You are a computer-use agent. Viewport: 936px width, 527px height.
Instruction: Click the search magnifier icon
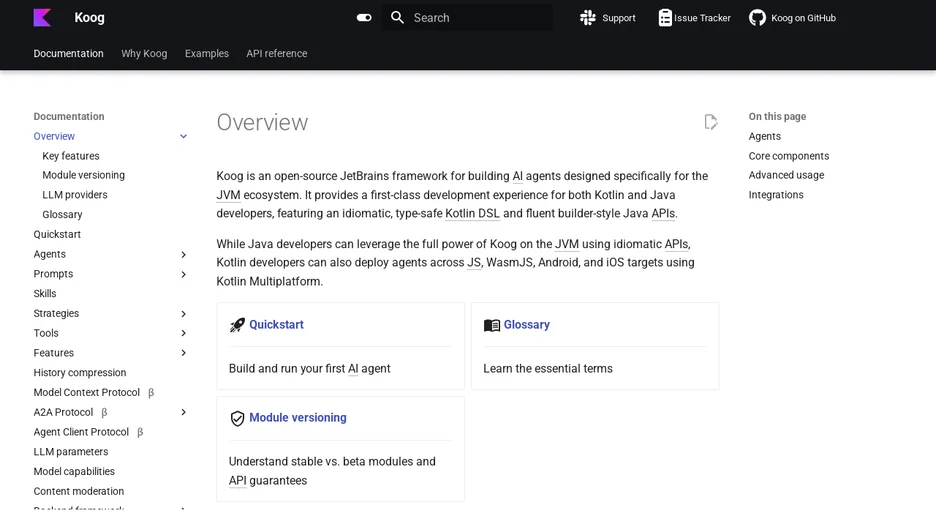[398, 17]
